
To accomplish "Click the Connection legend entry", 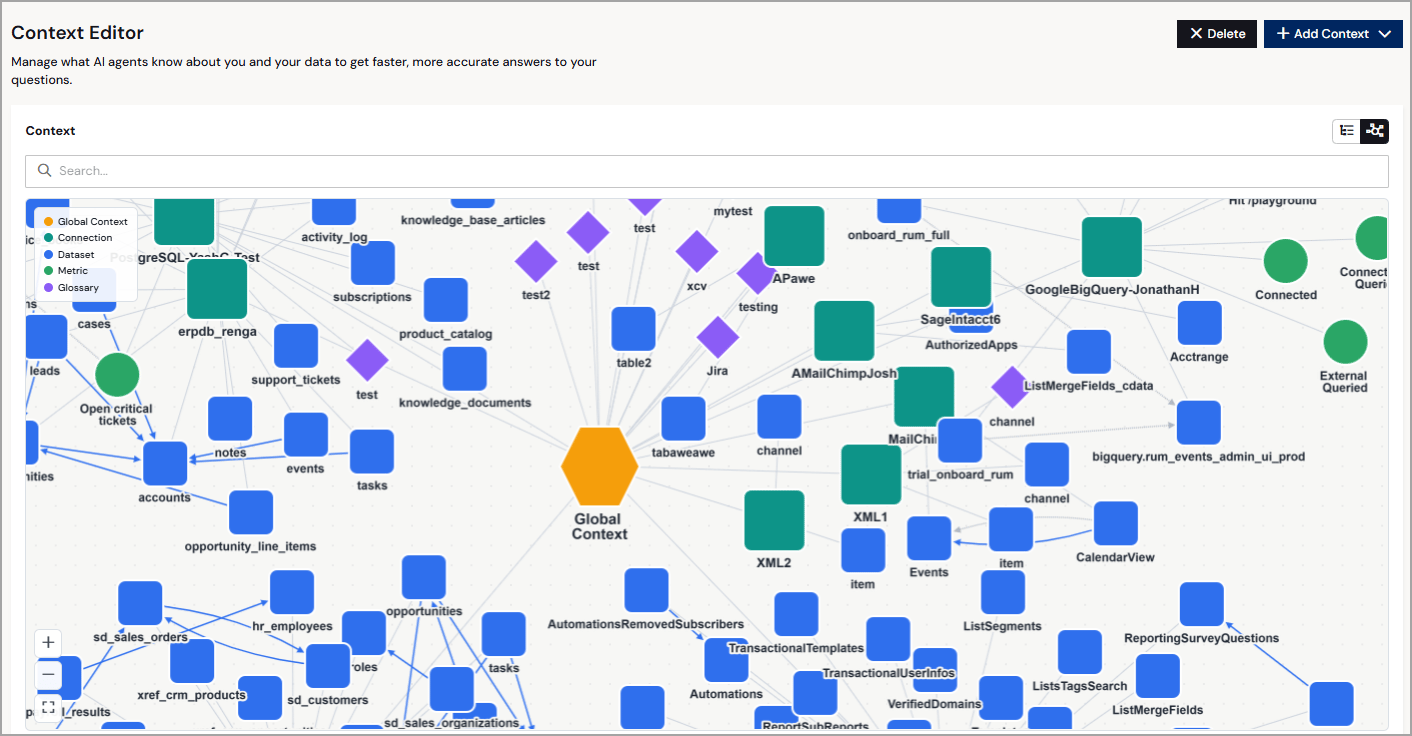I will click(77, 238).
